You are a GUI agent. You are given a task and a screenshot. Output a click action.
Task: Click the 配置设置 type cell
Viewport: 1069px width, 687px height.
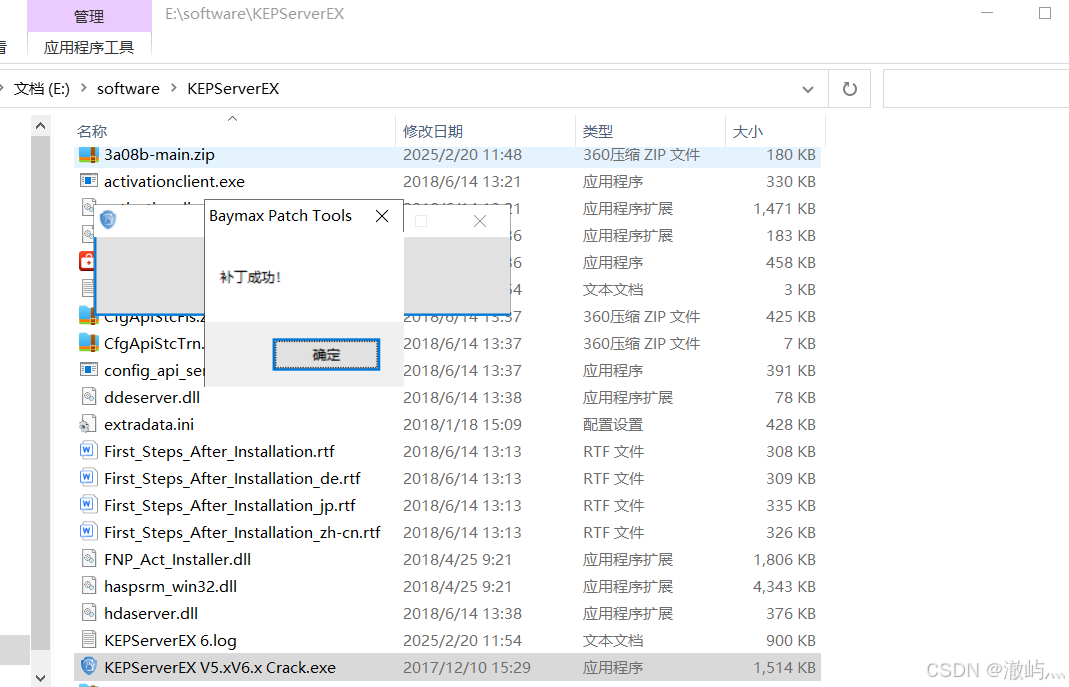pyautogui.click(x=613, y=425)
